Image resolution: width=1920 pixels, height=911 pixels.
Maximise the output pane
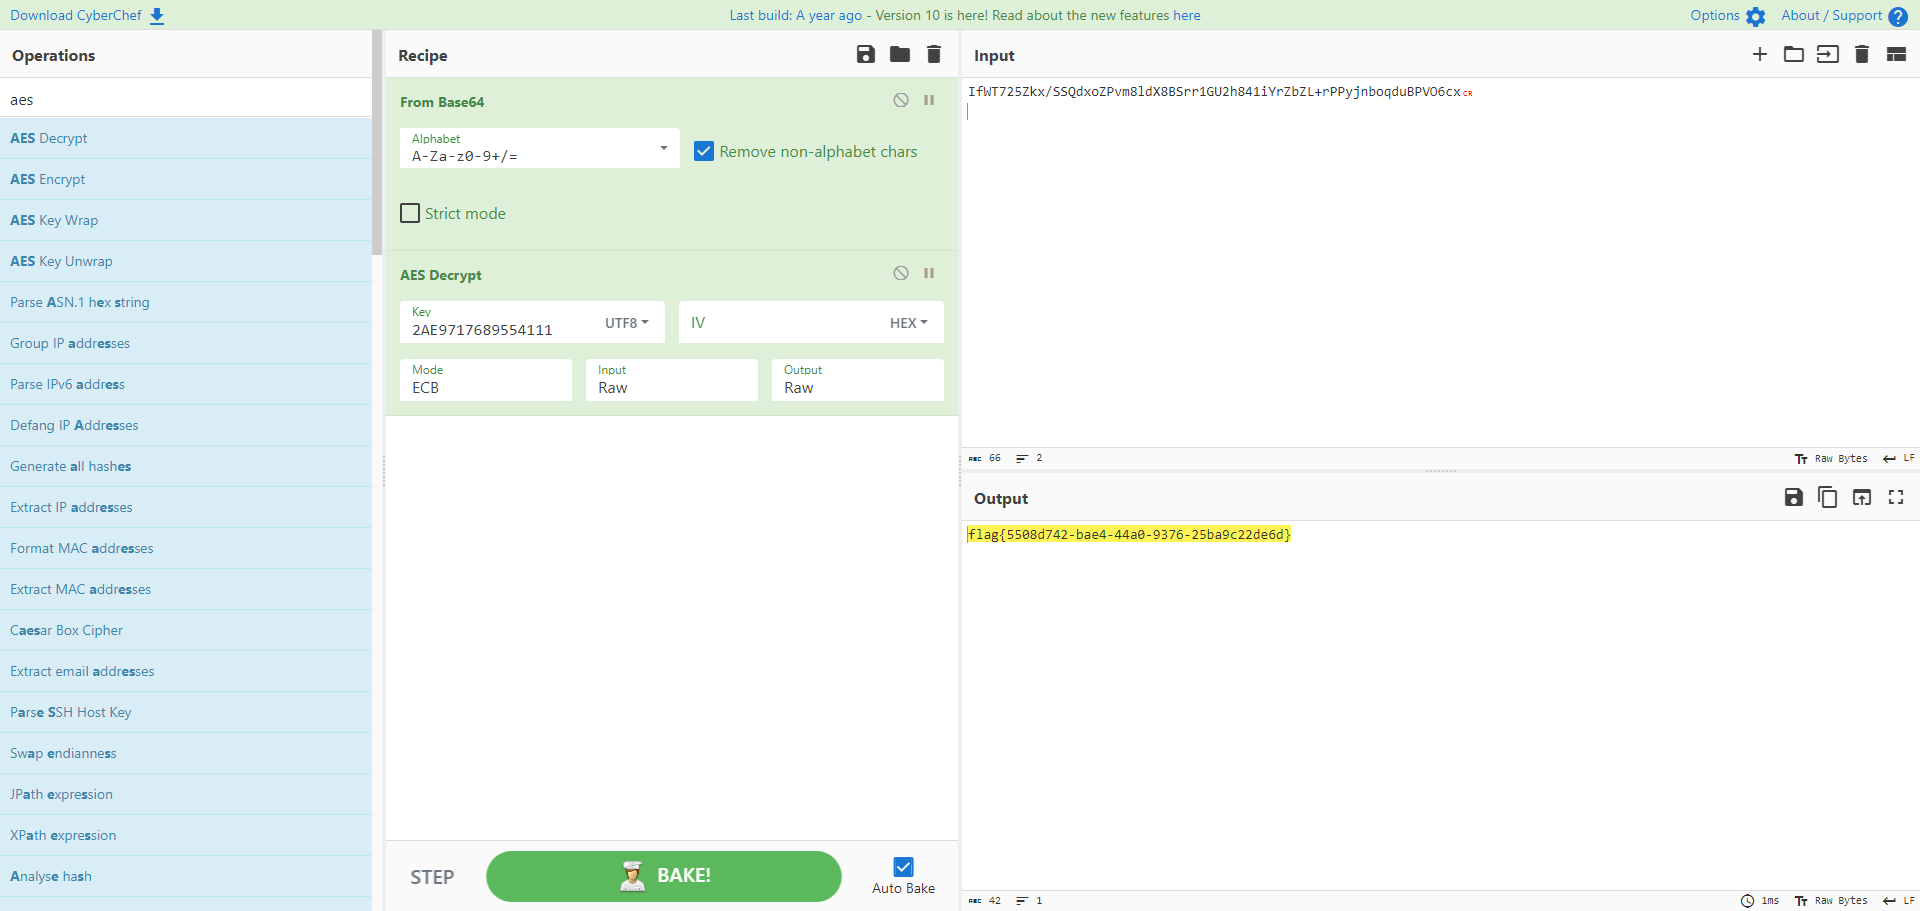[1896, 498]
